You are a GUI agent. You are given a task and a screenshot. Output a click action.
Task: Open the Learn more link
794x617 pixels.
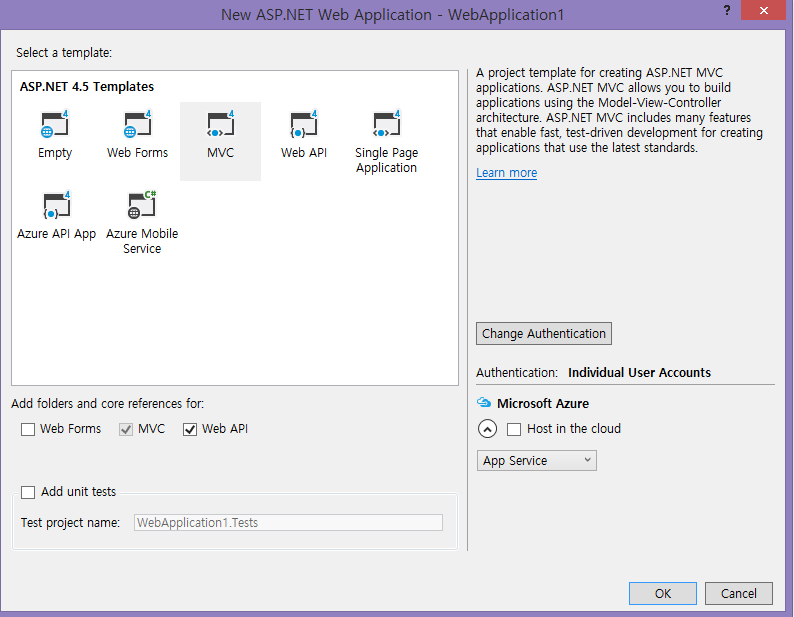click(506, 173)
